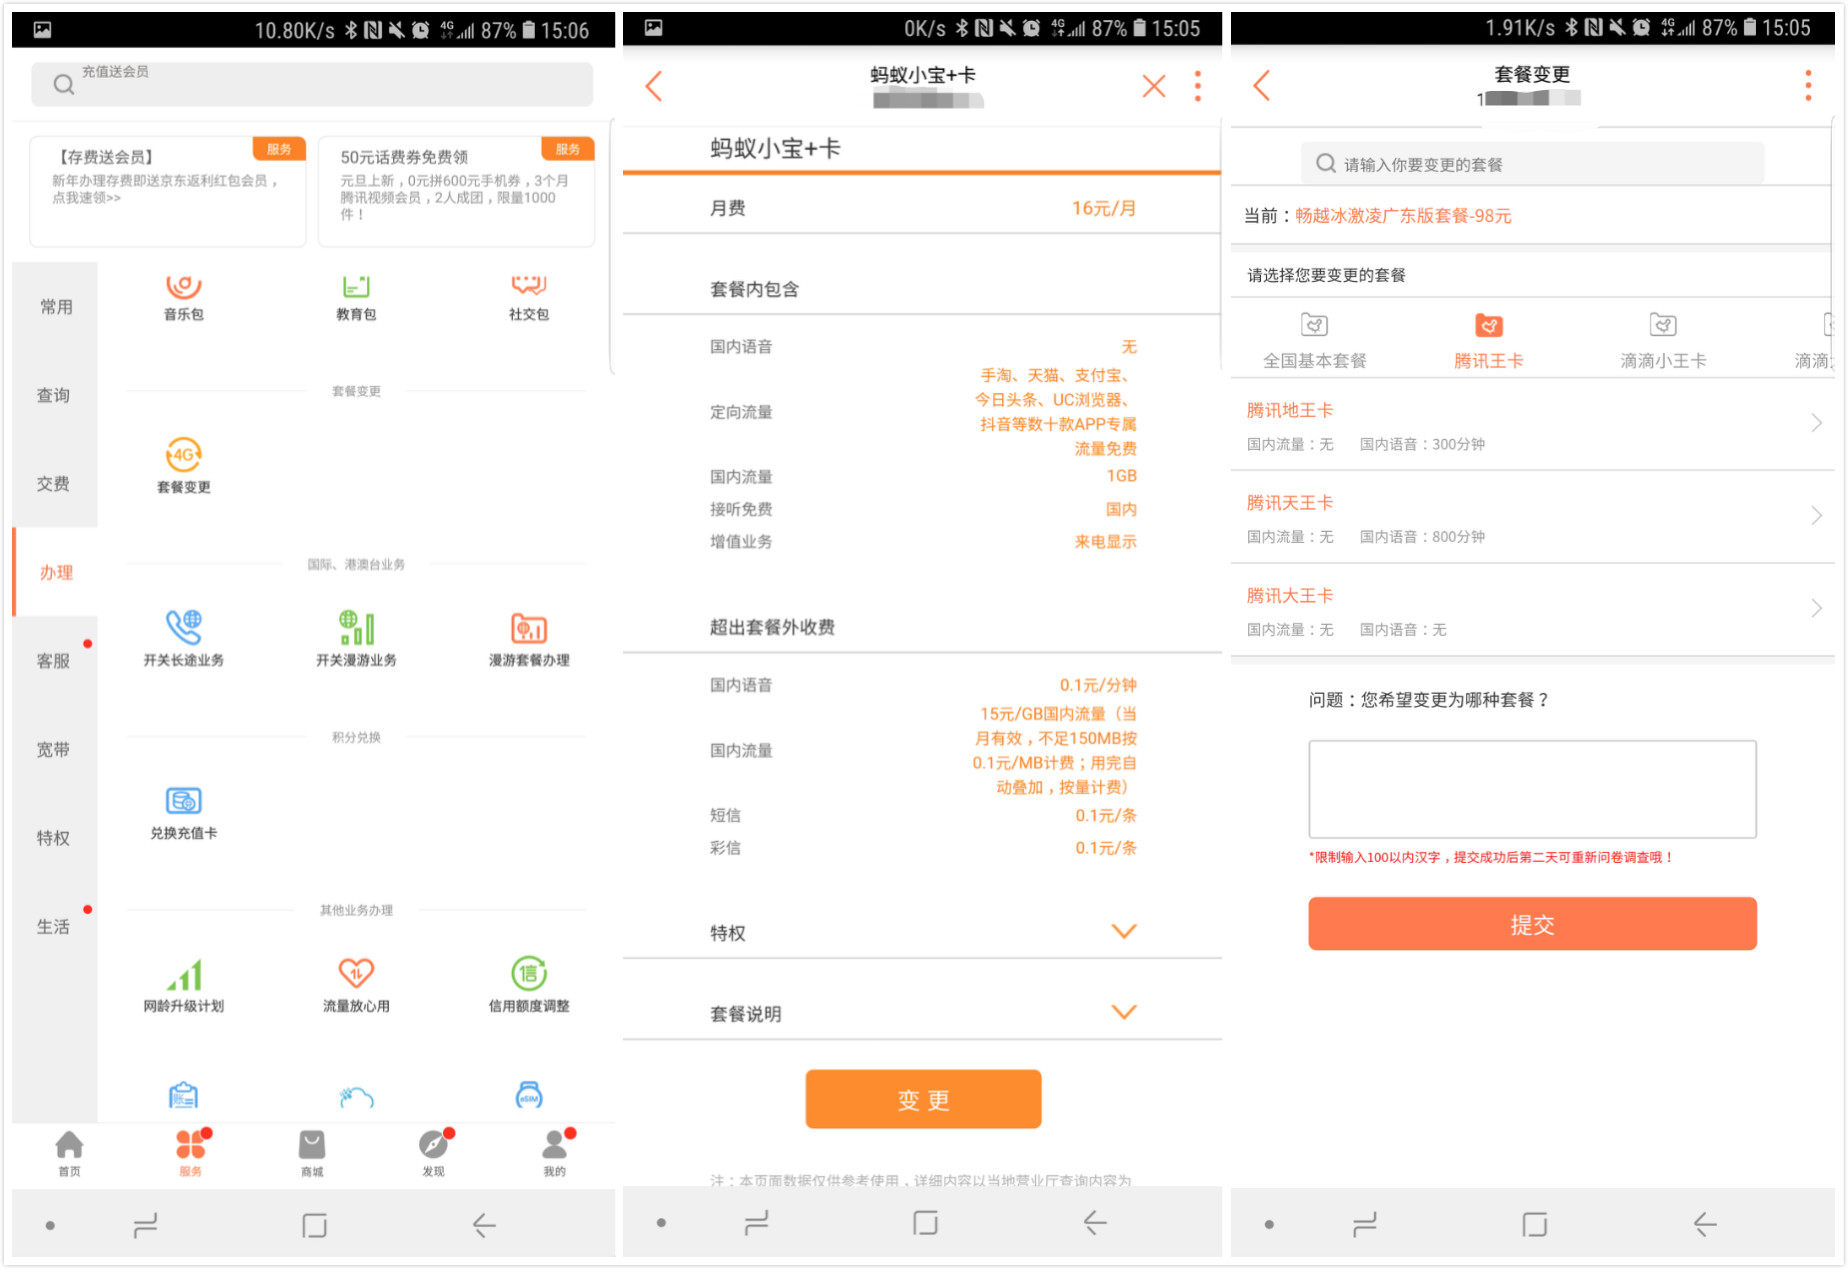Viewport: 1848px width, 1269px height.
Task: Open 腾讯地王卡 plan details
Action: point(1532,425)
